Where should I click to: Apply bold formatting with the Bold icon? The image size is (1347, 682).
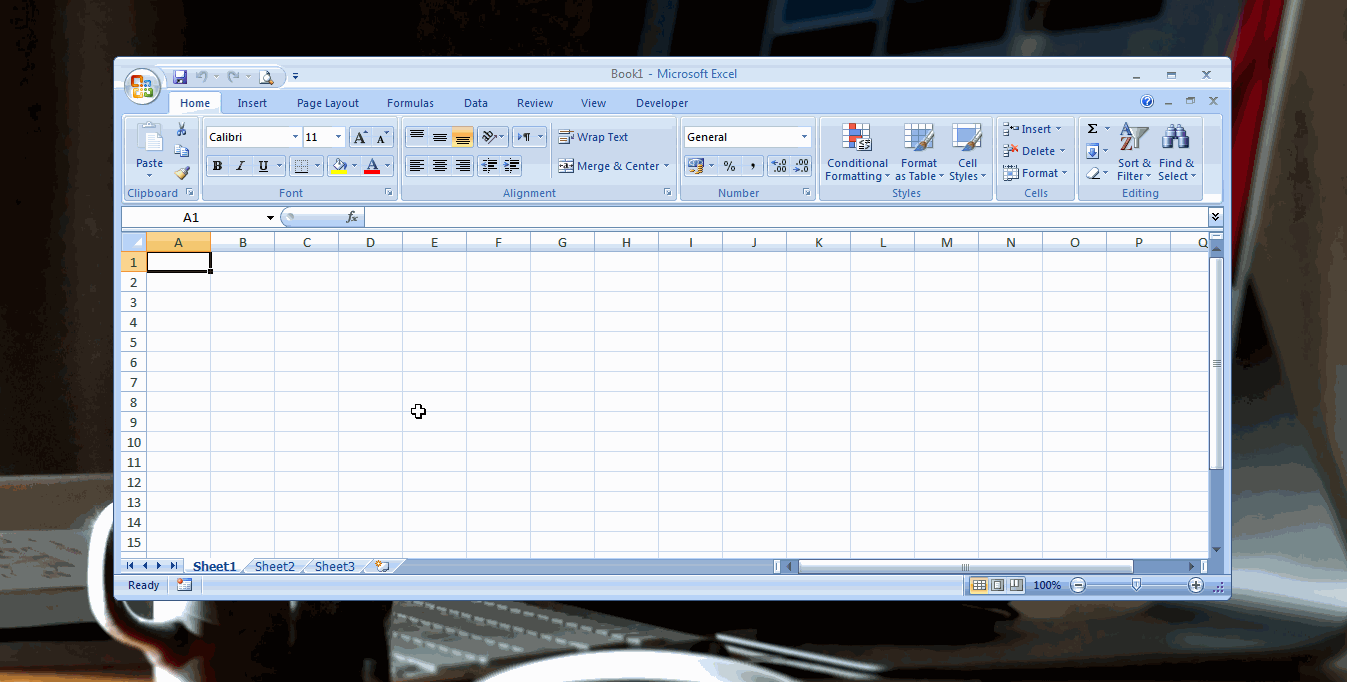pyautogui.click(x=217, y=165)
